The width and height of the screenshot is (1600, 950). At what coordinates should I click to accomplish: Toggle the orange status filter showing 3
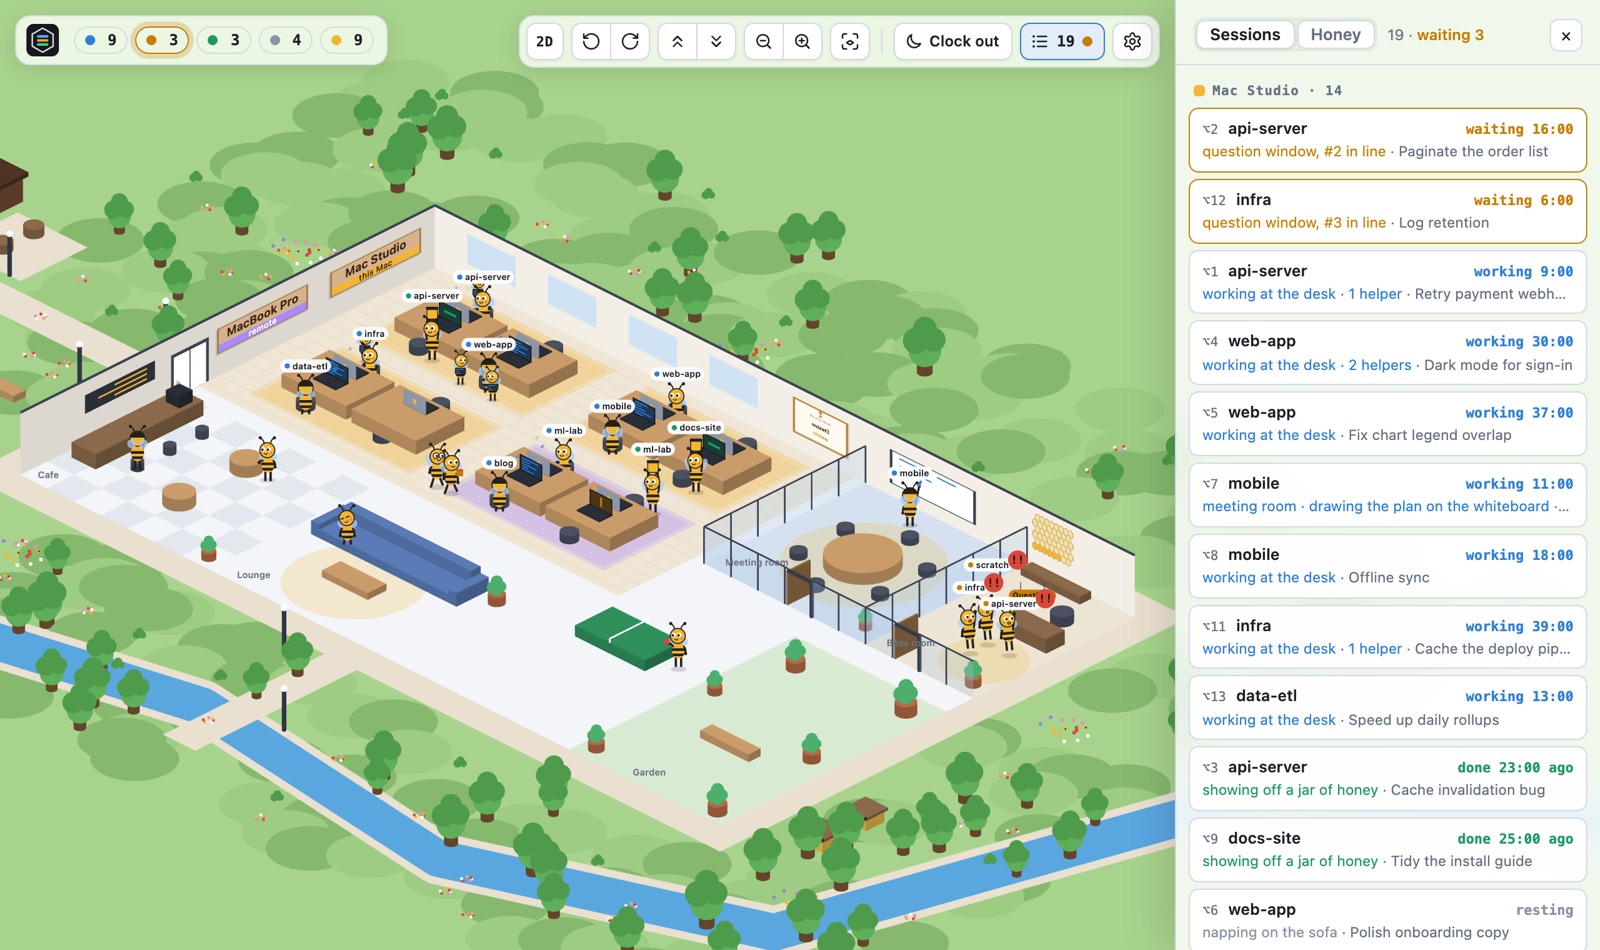coord(162,40)
